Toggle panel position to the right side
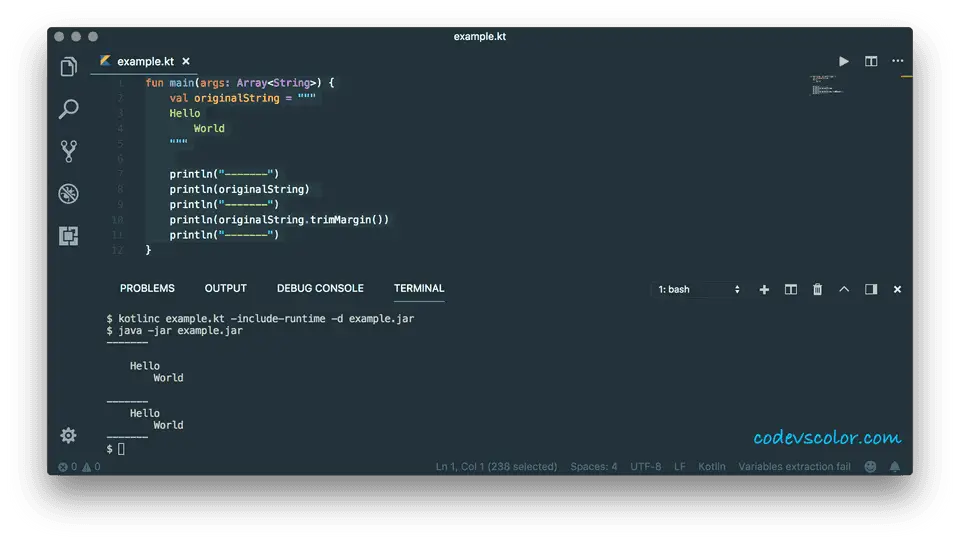The image size is (960, 543). pos(871,289)
